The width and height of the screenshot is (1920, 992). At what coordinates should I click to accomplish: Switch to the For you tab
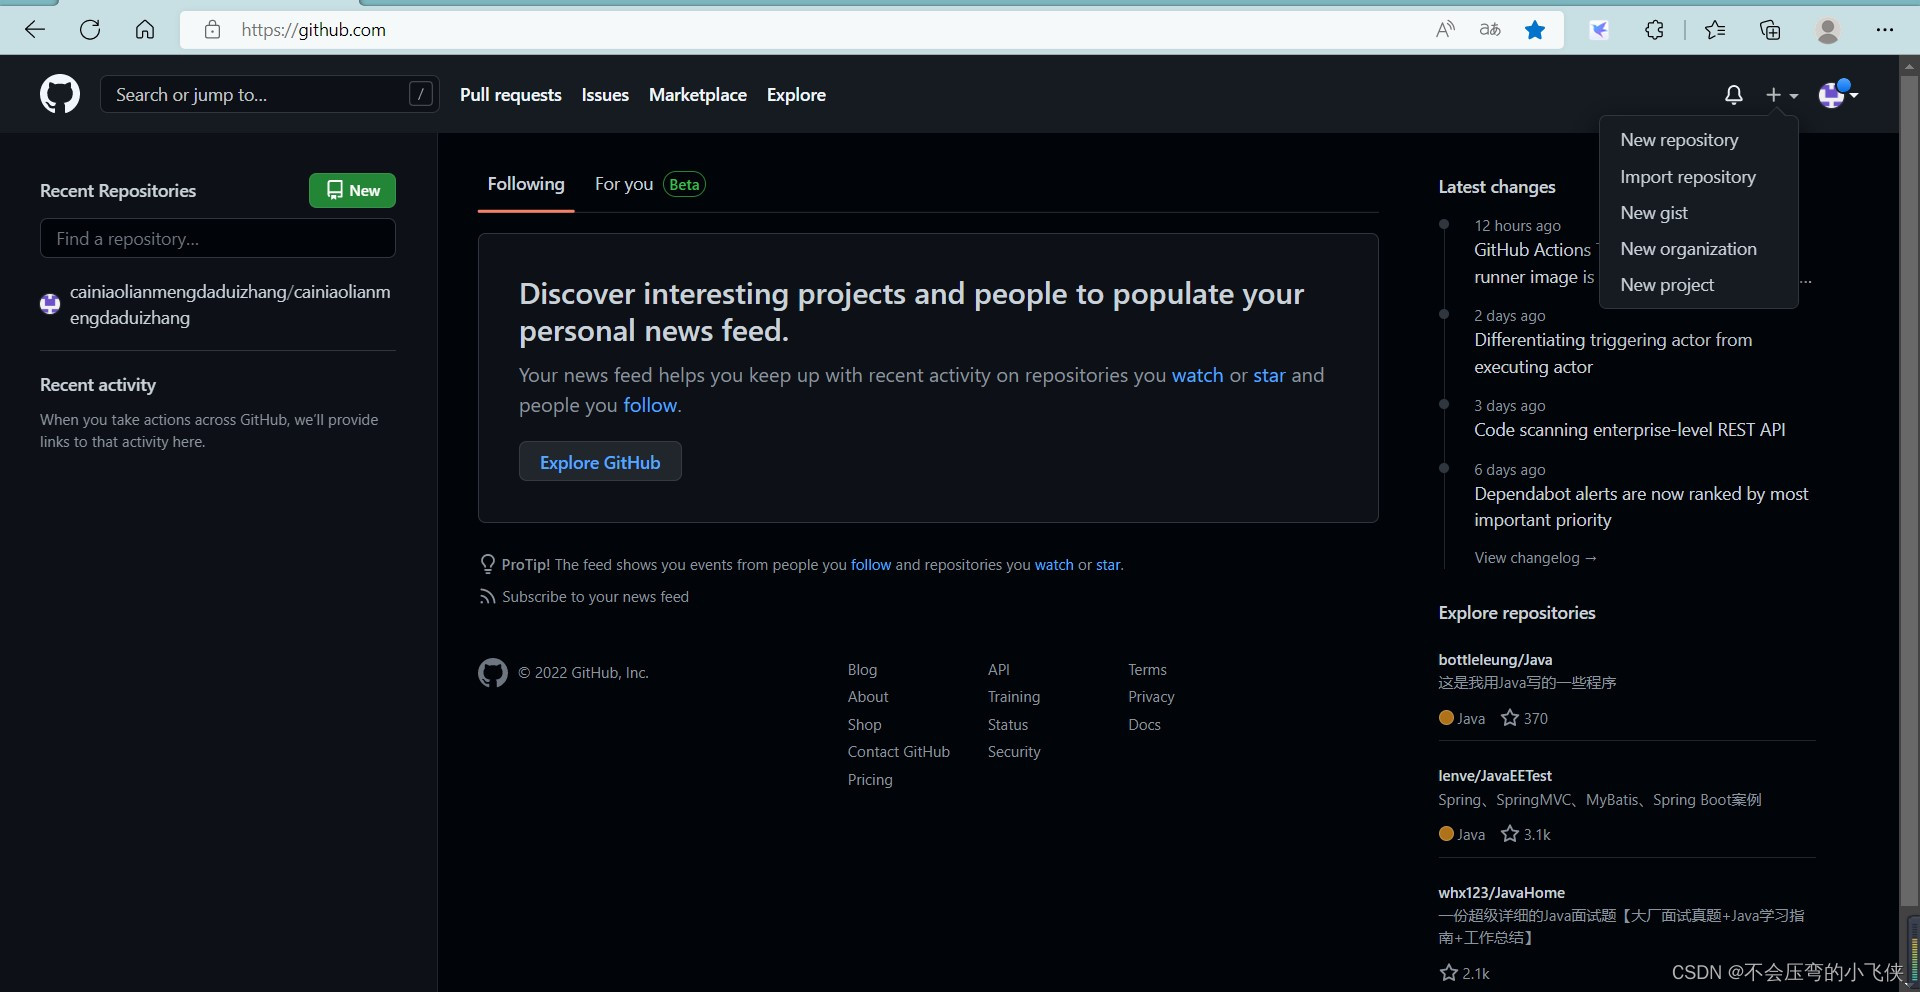[650, 184]
